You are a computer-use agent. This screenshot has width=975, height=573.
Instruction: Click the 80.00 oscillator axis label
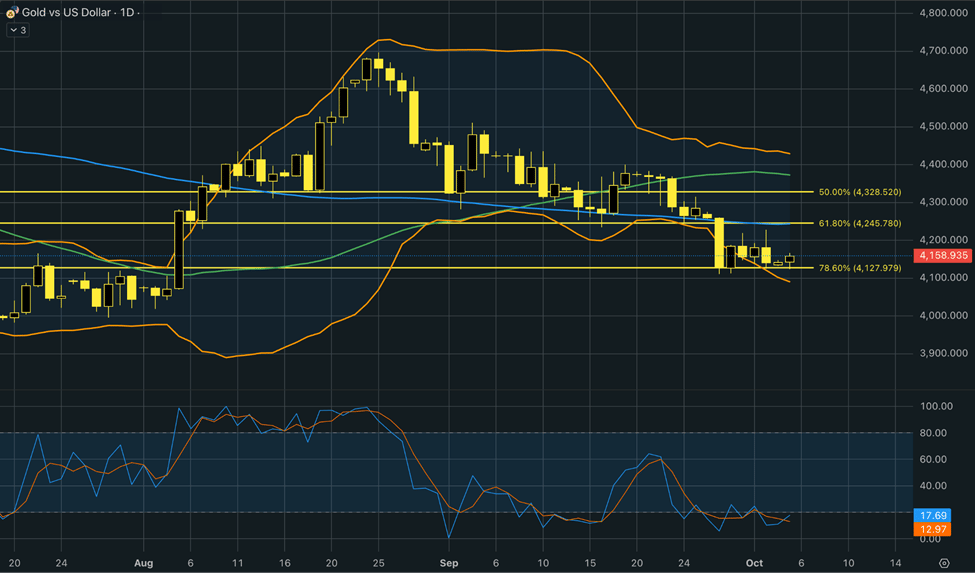tap(933, 433)
